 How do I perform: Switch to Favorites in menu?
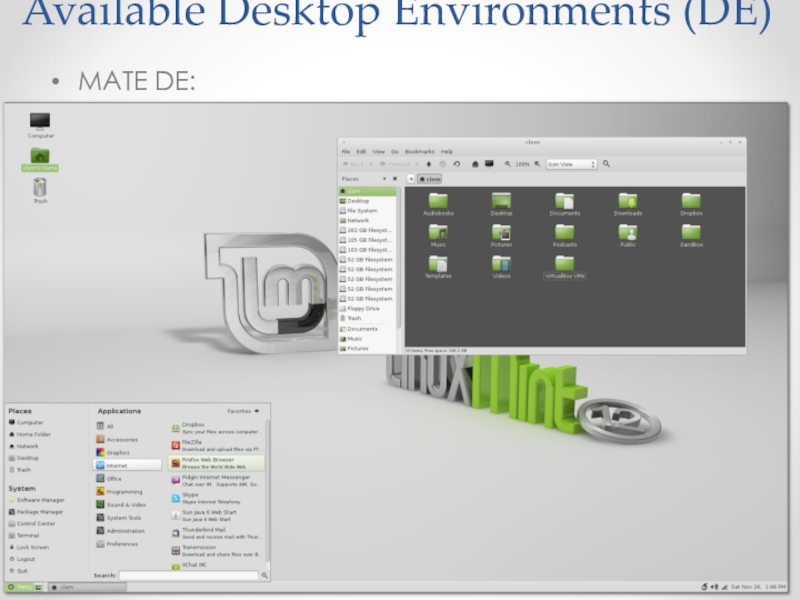pyautogui.click(x=243, y=411)
